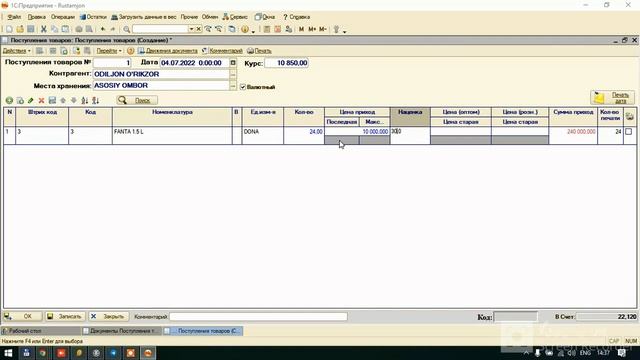Move the row down with the down arrow icon

click(73, 100)
